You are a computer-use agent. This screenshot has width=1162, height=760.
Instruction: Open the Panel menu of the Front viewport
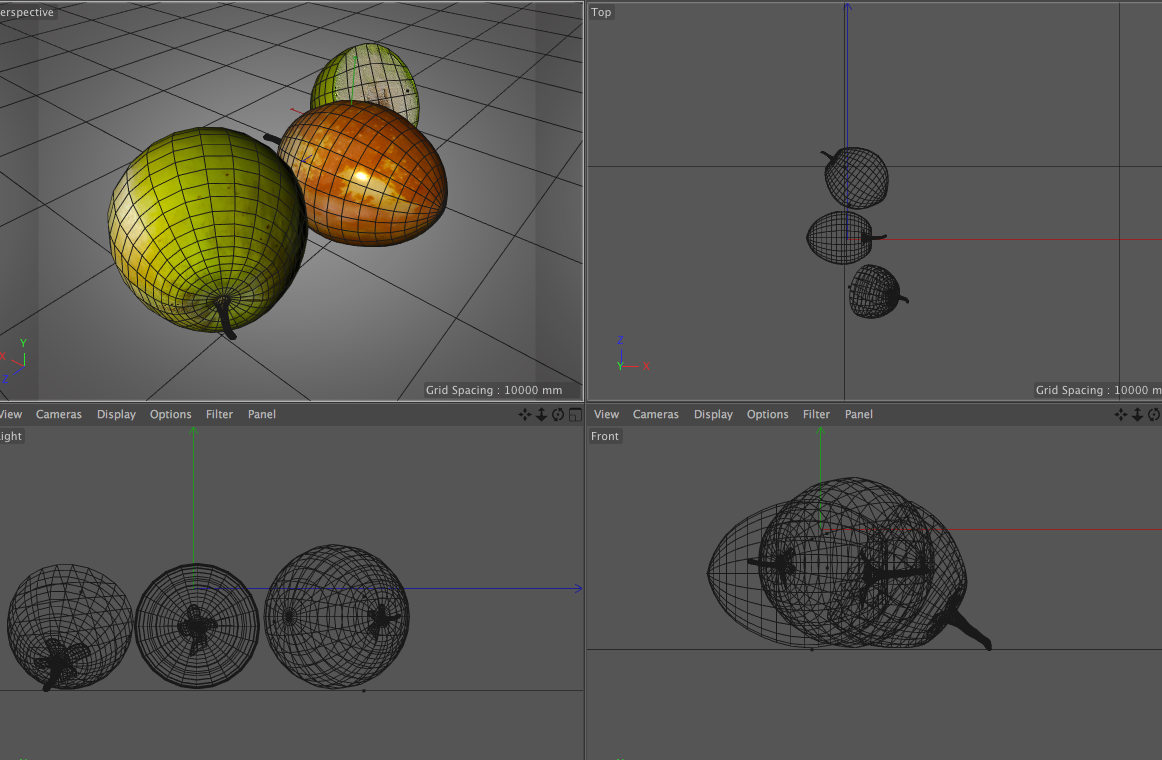click(x=858, y=414)
